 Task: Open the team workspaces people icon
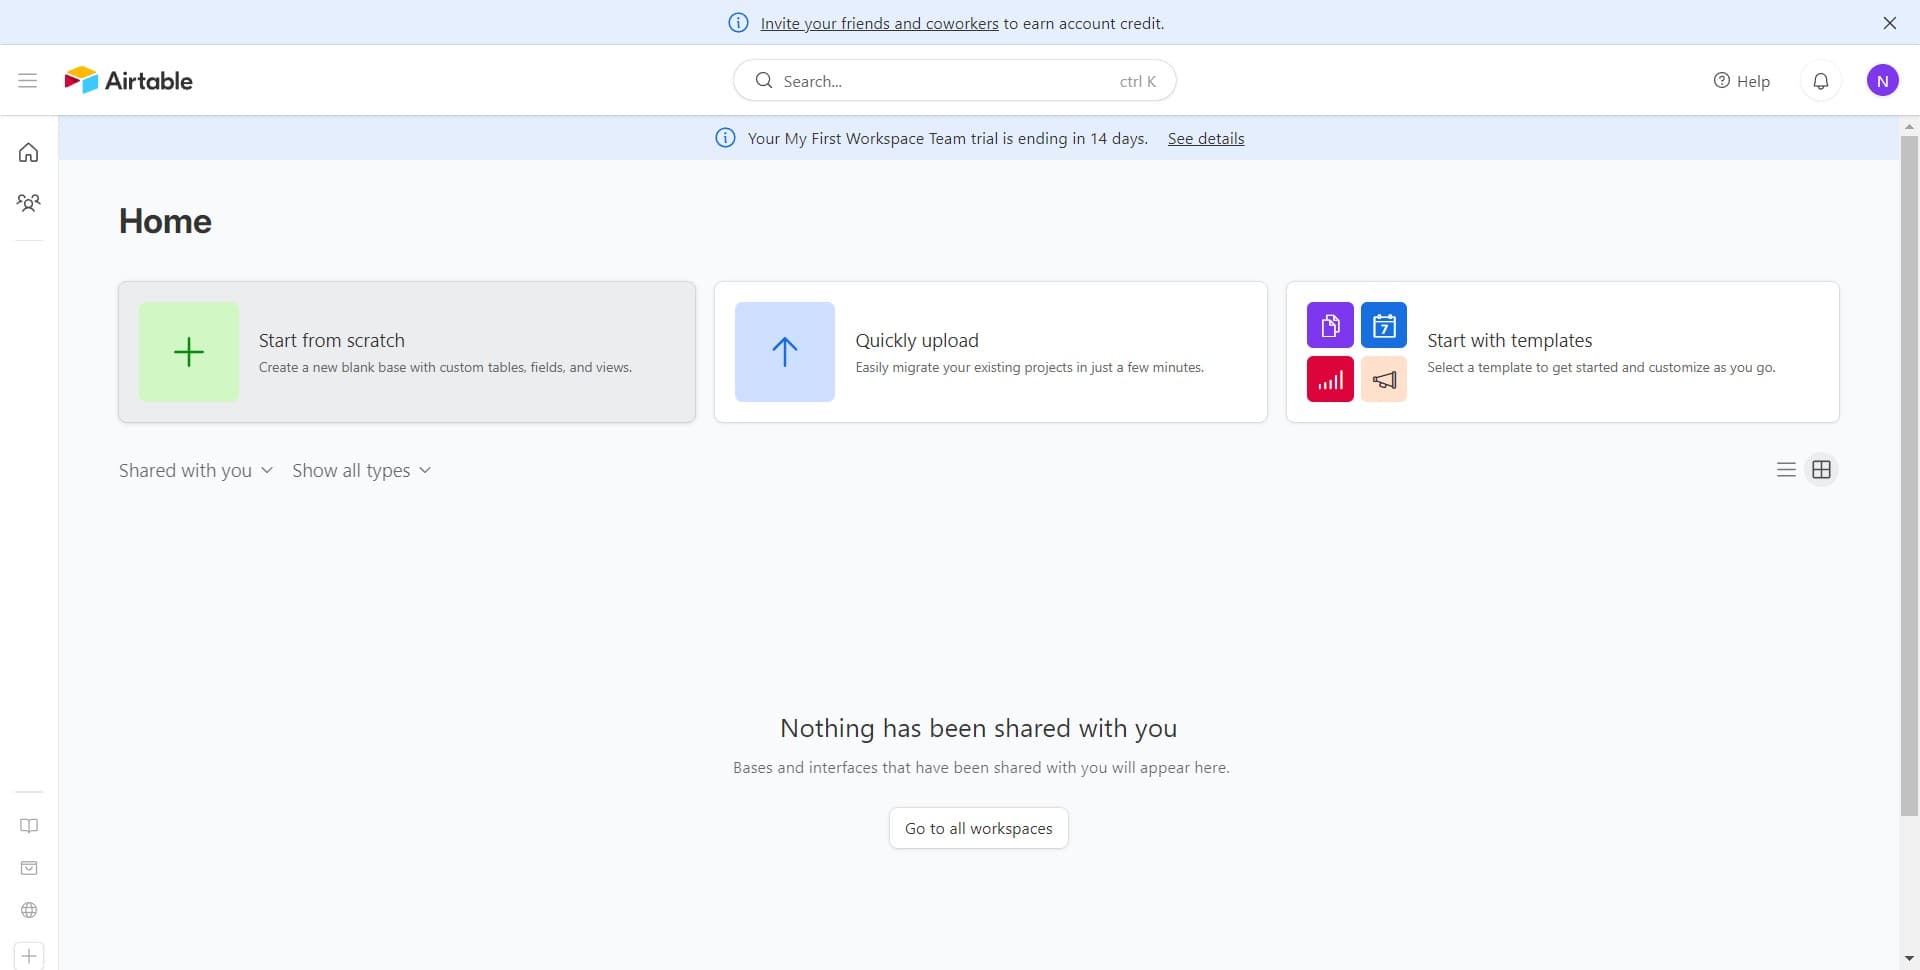[x=29, y=203]
